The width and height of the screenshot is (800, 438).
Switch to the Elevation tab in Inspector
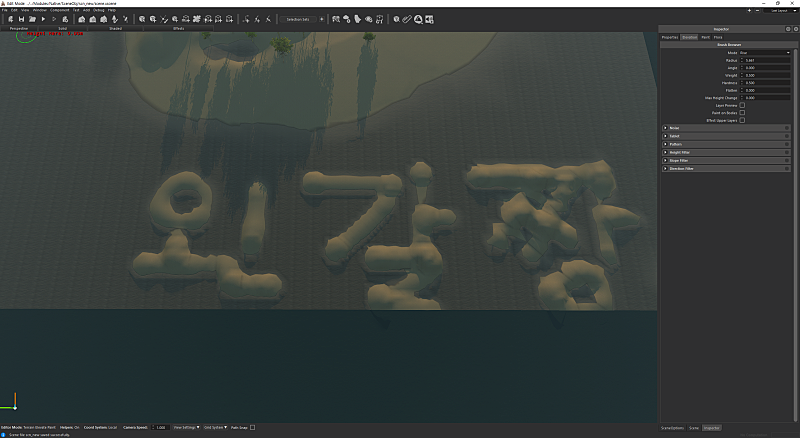coord(689,37)
